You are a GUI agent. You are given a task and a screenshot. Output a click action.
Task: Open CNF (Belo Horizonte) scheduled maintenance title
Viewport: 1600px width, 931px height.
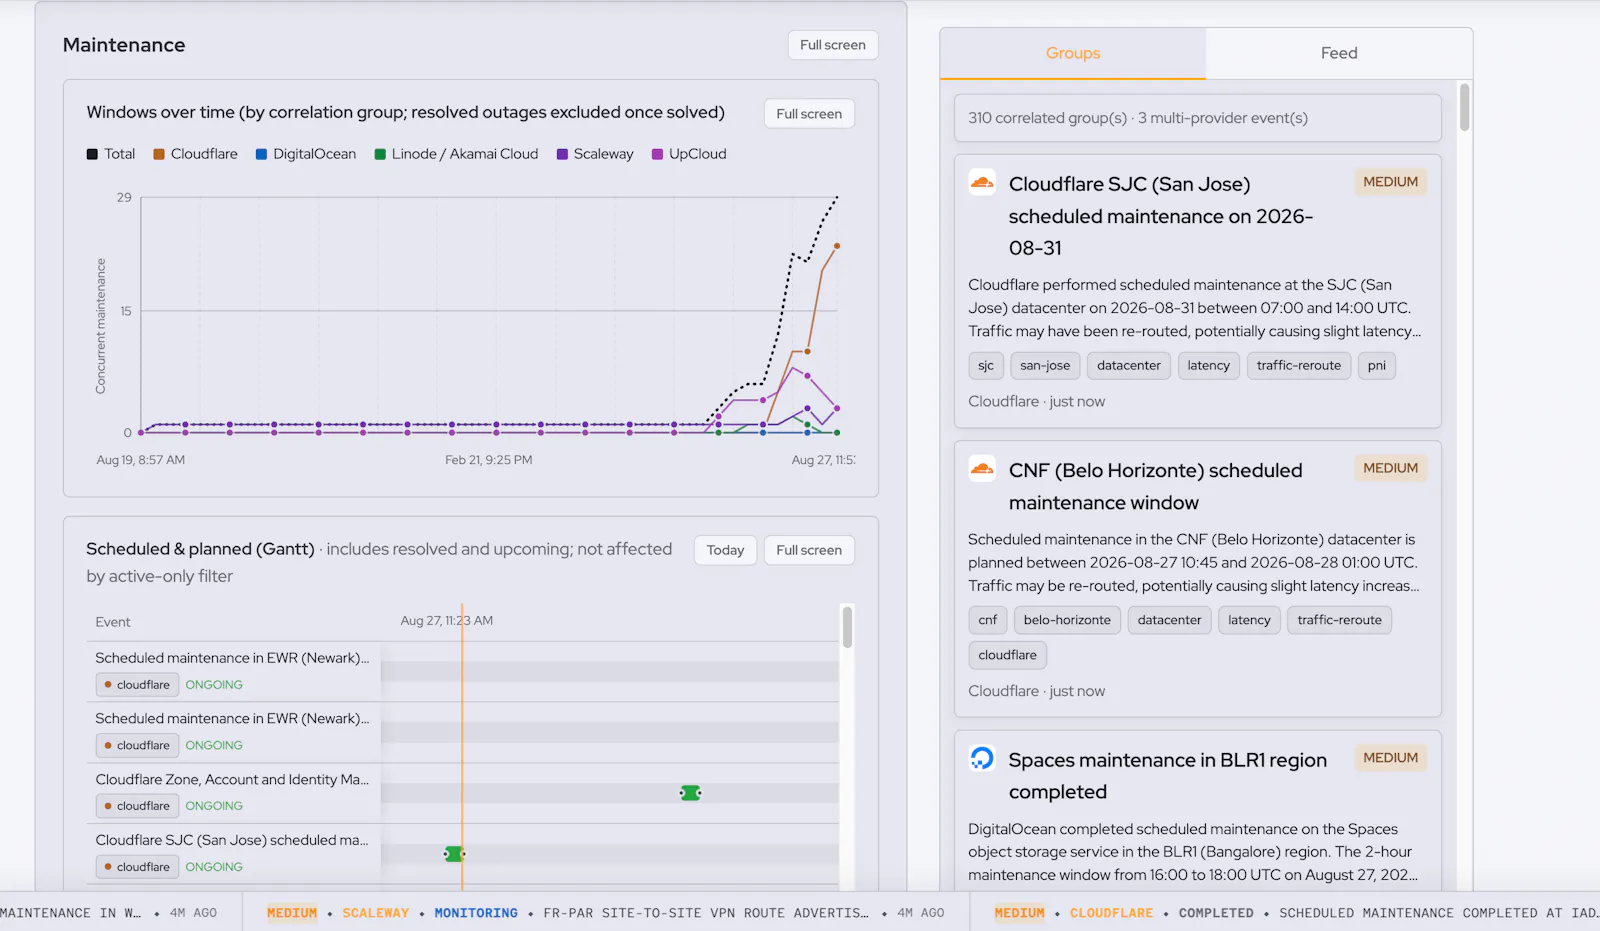pyautogui.click(x=1155, y=487)
